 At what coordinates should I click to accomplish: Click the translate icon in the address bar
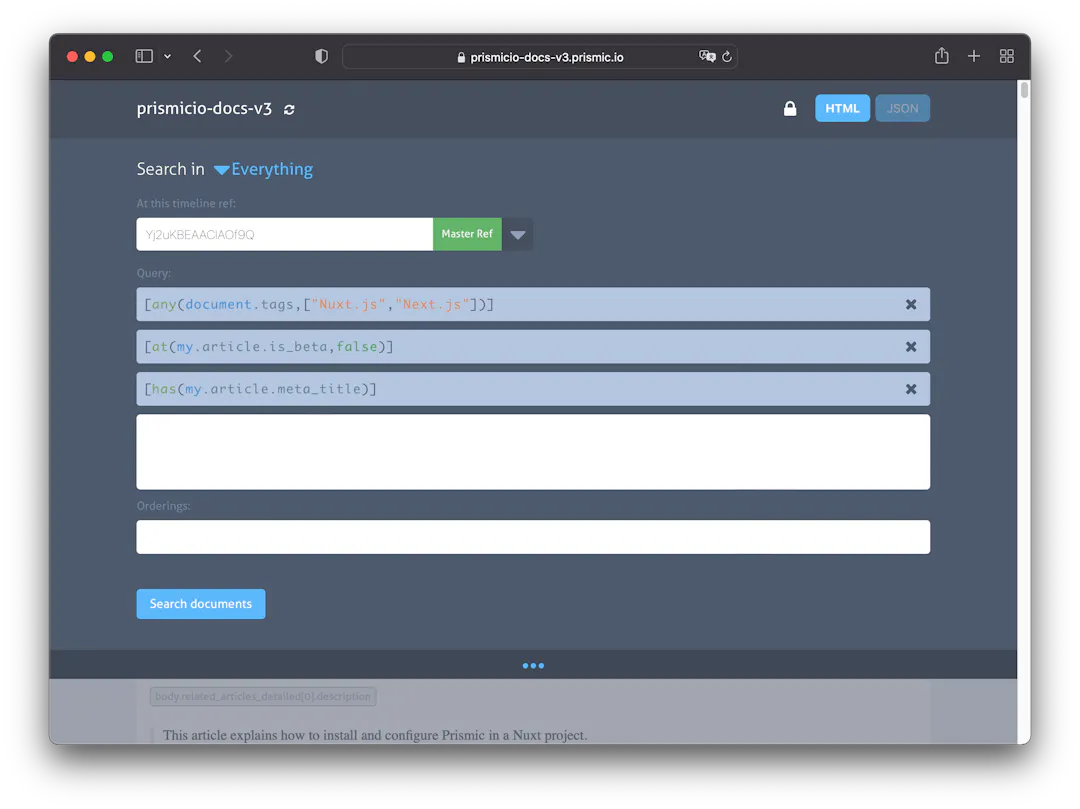click(x=707, y=57)
